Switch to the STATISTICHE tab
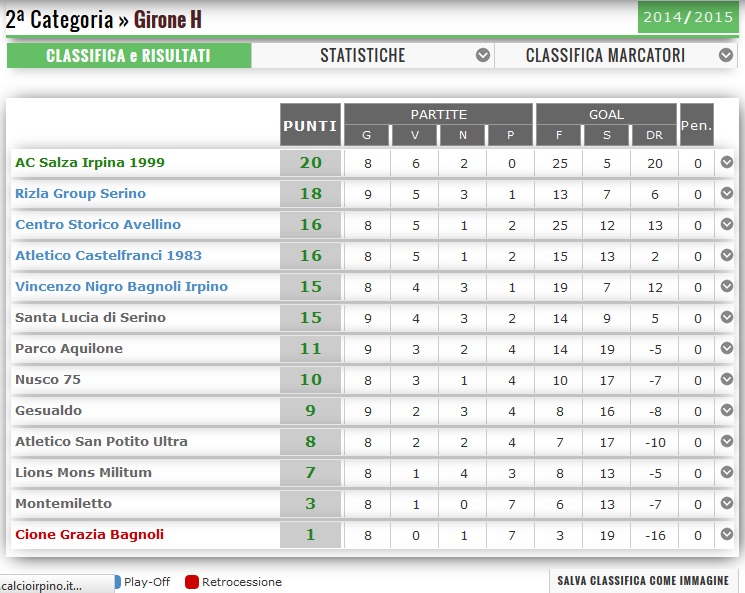 click(362, 56)
